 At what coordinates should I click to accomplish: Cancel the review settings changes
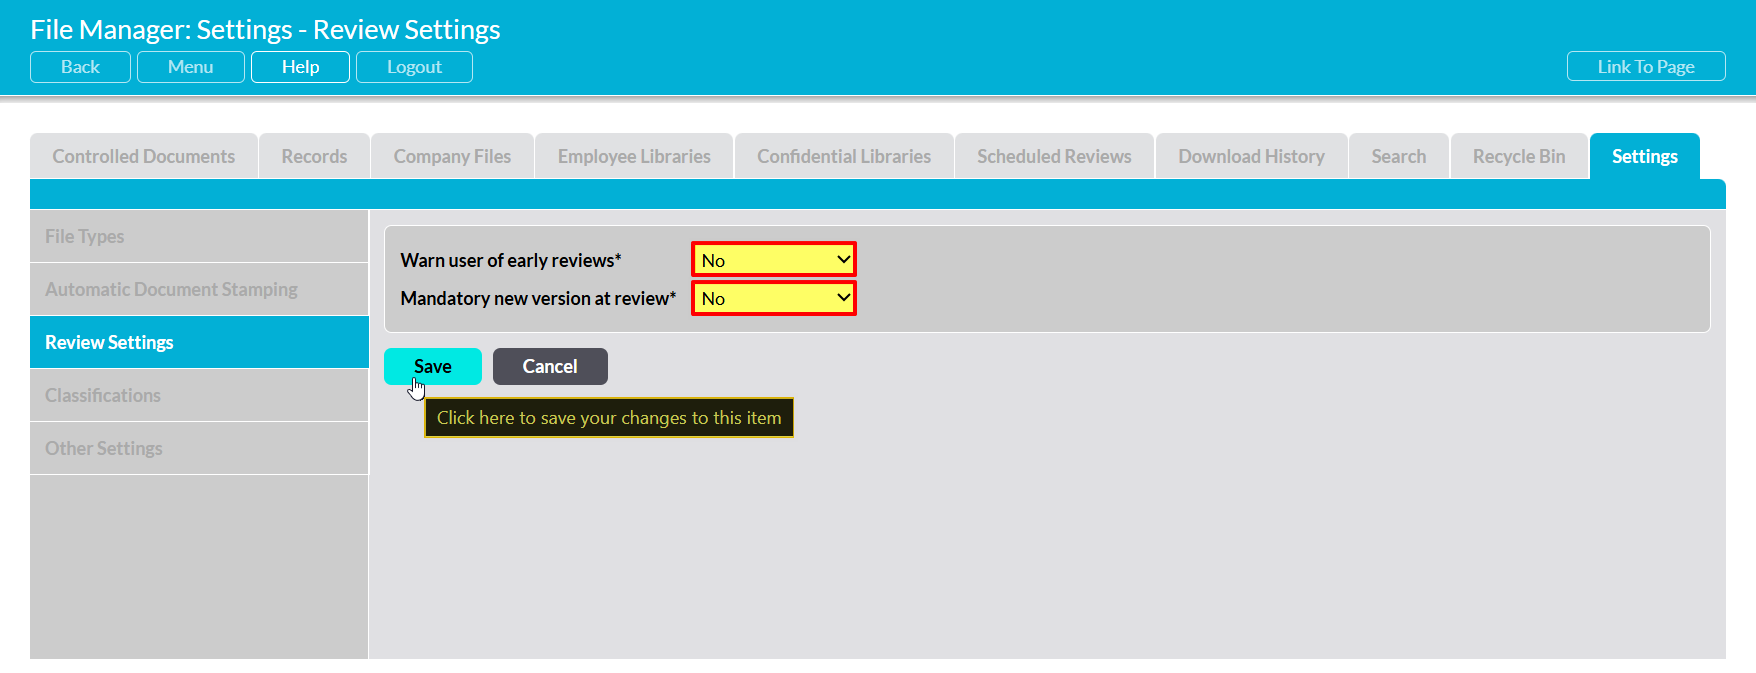coord(550,366)
